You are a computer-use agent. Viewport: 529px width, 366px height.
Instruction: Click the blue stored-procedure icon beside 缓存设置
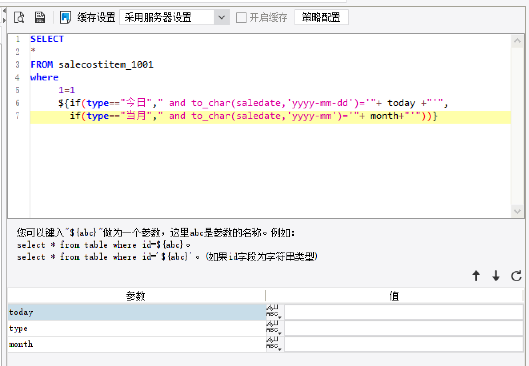coord(65,17)
